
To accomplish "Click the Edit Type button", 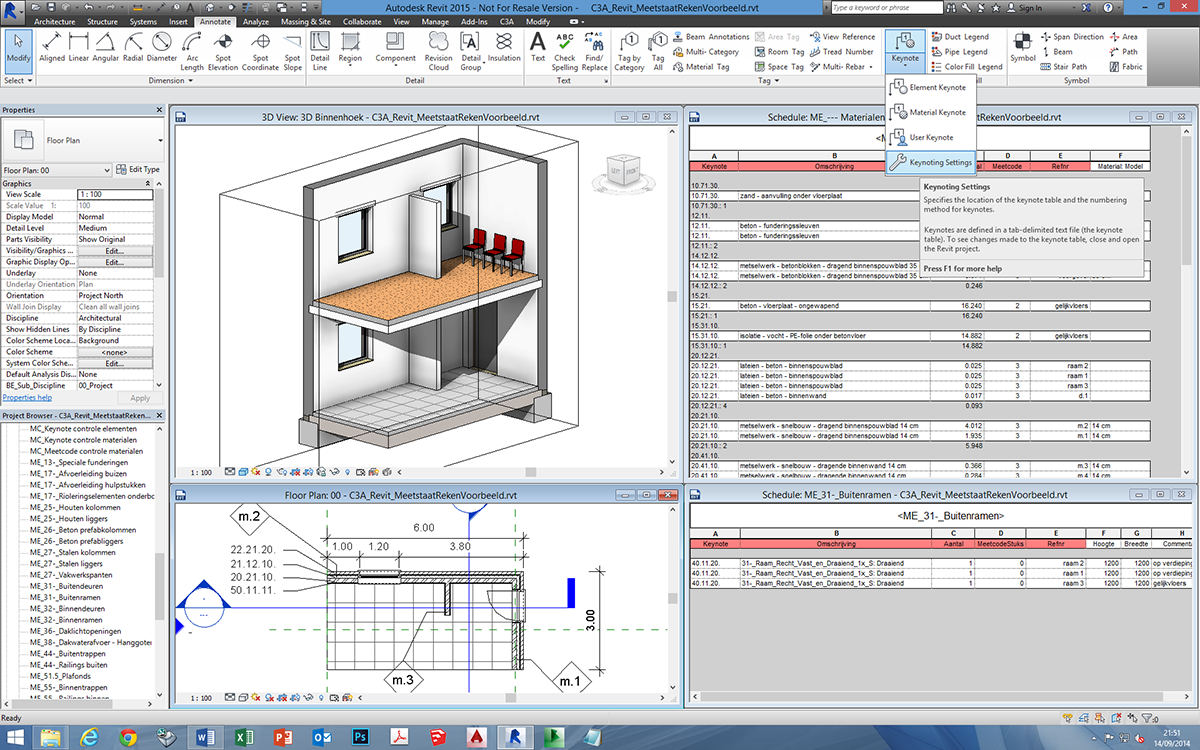I will (x=137, y=170).
